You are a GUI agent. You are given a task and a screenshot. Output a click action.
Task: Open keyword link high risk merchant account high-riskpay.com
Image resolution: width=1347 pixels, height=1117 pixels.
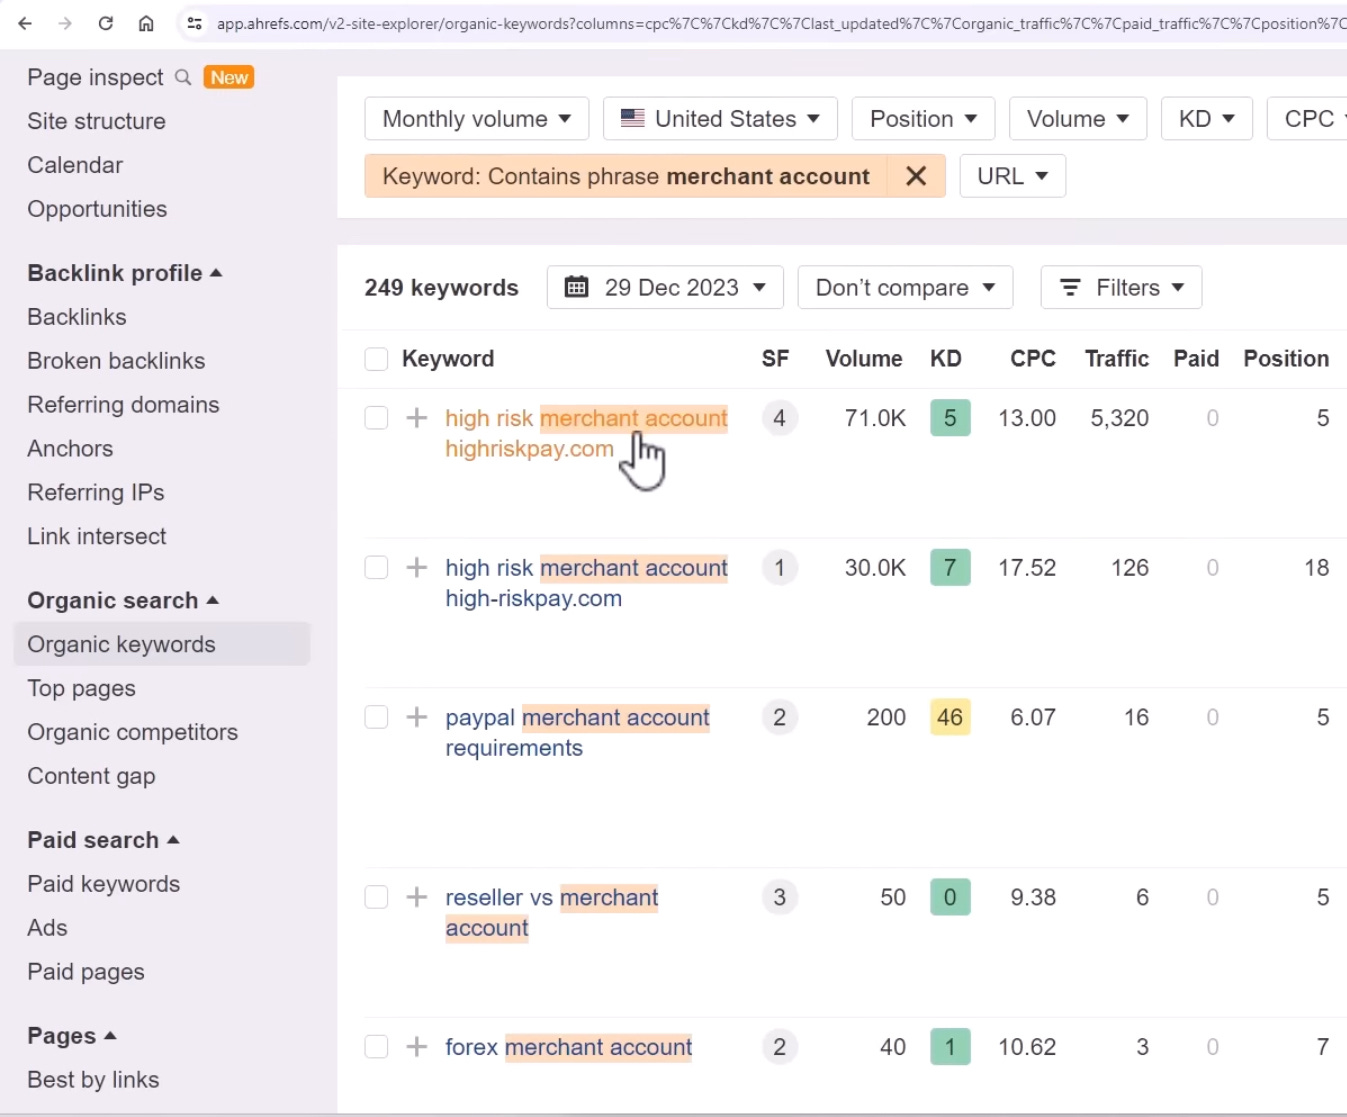[x=586, y=583]
